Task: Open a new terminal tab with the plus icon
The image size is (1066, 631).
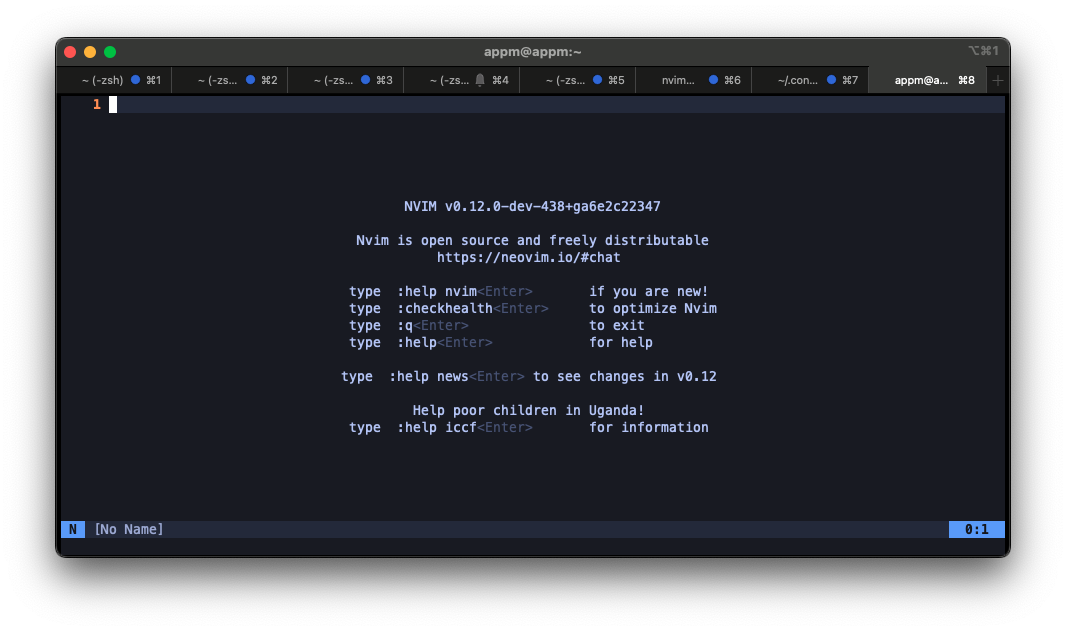Action: point(996,79)
